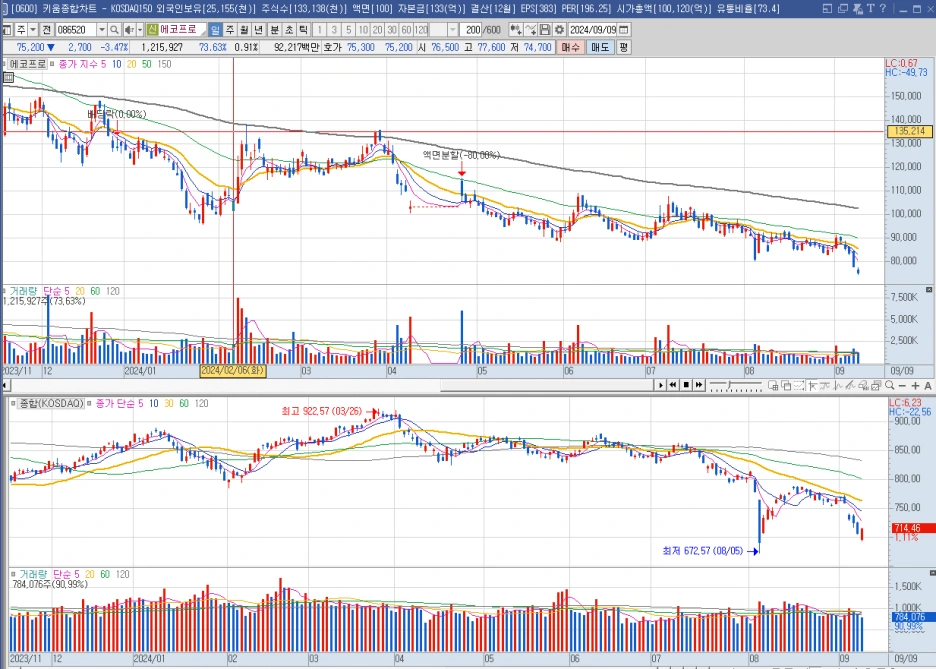Click the 매도 sell button

pos(599,47)
